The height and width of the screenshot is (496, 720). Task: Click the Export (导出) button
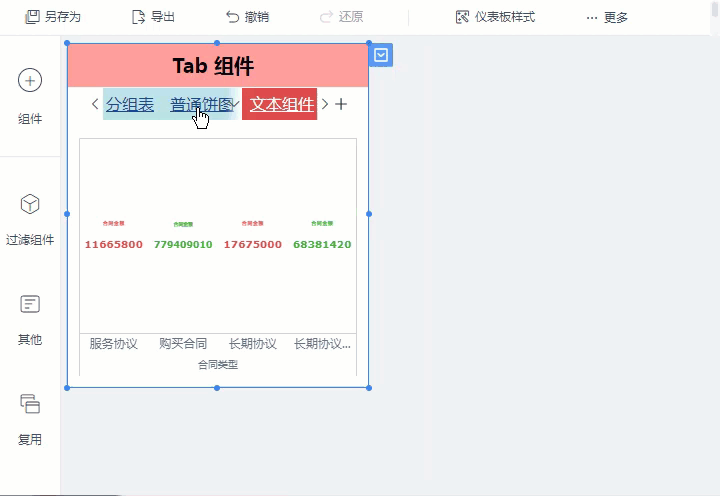tap(153, 17)
